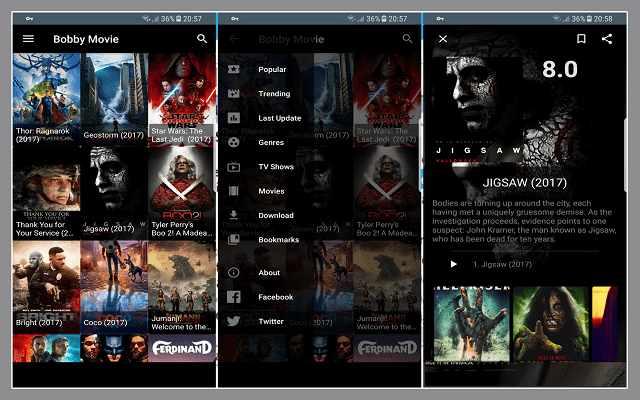Viewport: 640px width, 400px height.
Task: Go to TV Shows in the drawer
Action: [x=276, y=167]
